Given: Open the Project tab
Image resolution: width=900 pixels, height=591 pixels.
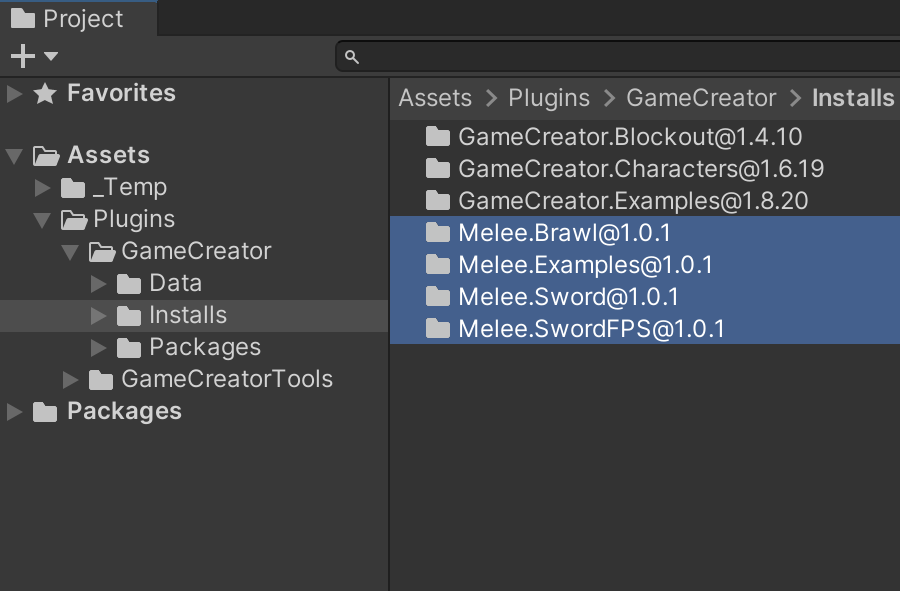Looking at the screenshot, I should click(78, 18).
